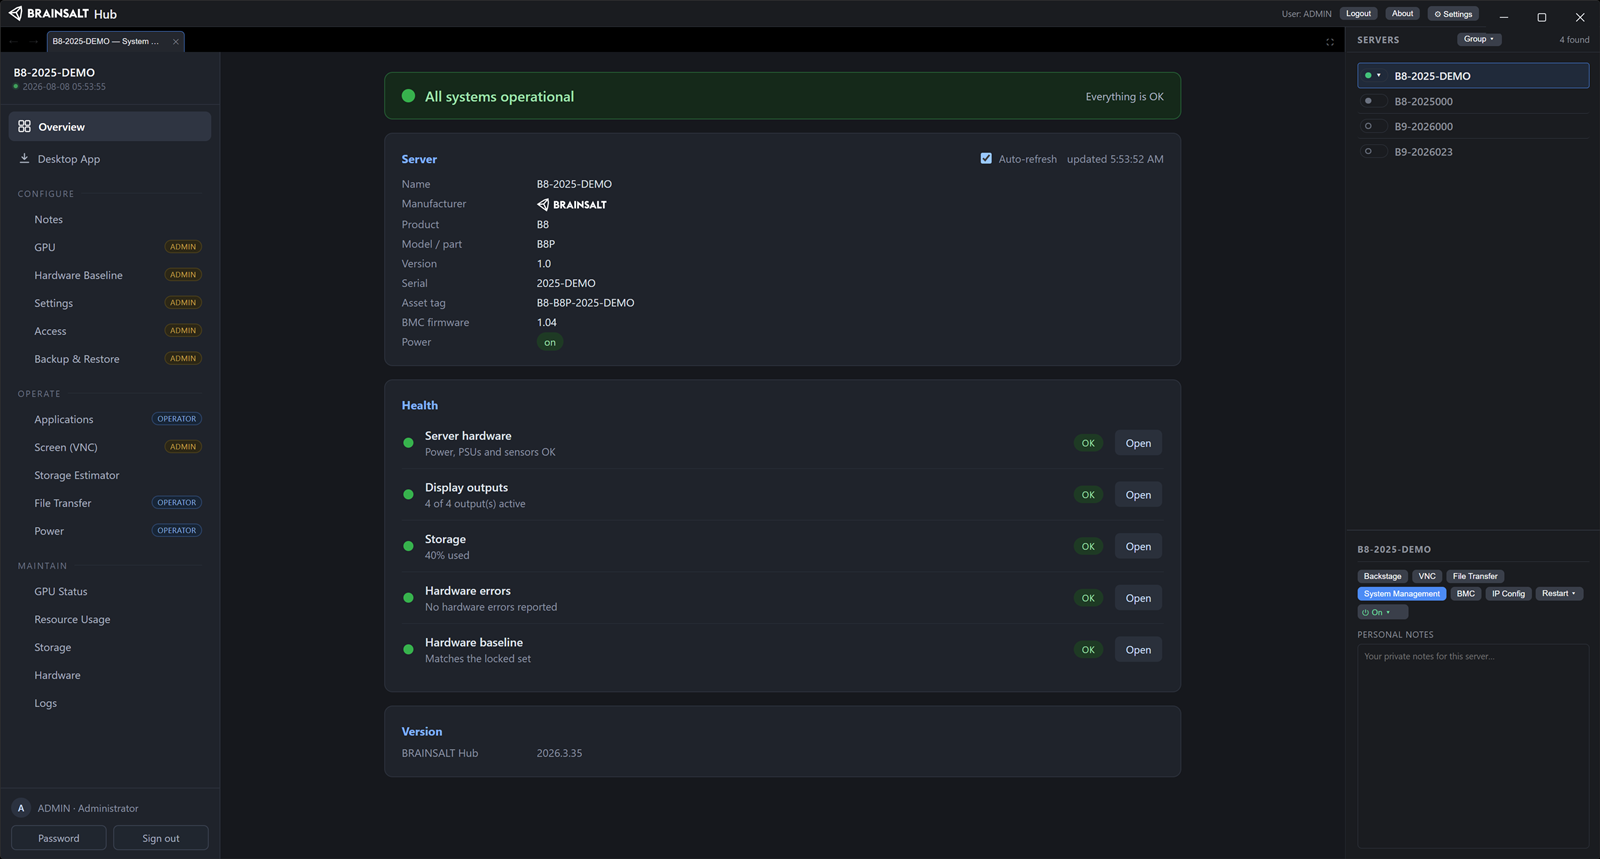Click the Server hardware green status dot

coord(408,443)
